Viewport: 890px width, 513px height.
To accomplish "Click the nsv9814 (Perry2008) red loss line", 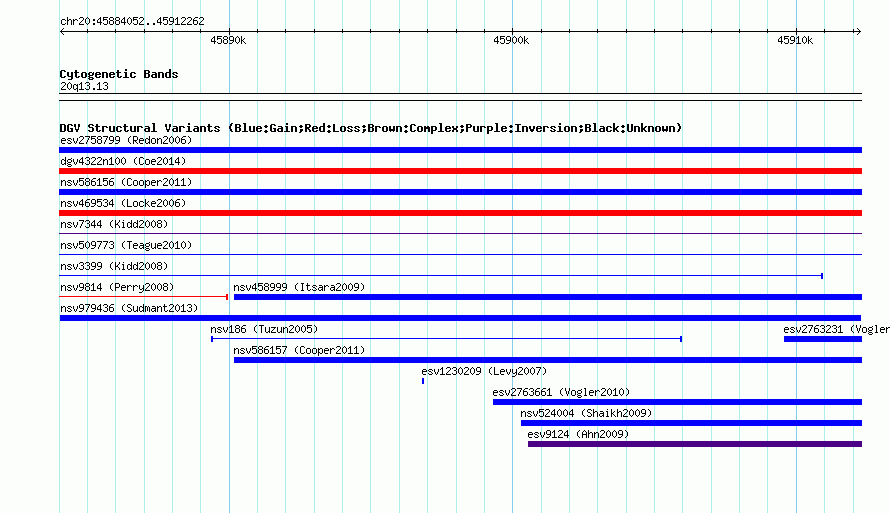I will click(144, 297).
